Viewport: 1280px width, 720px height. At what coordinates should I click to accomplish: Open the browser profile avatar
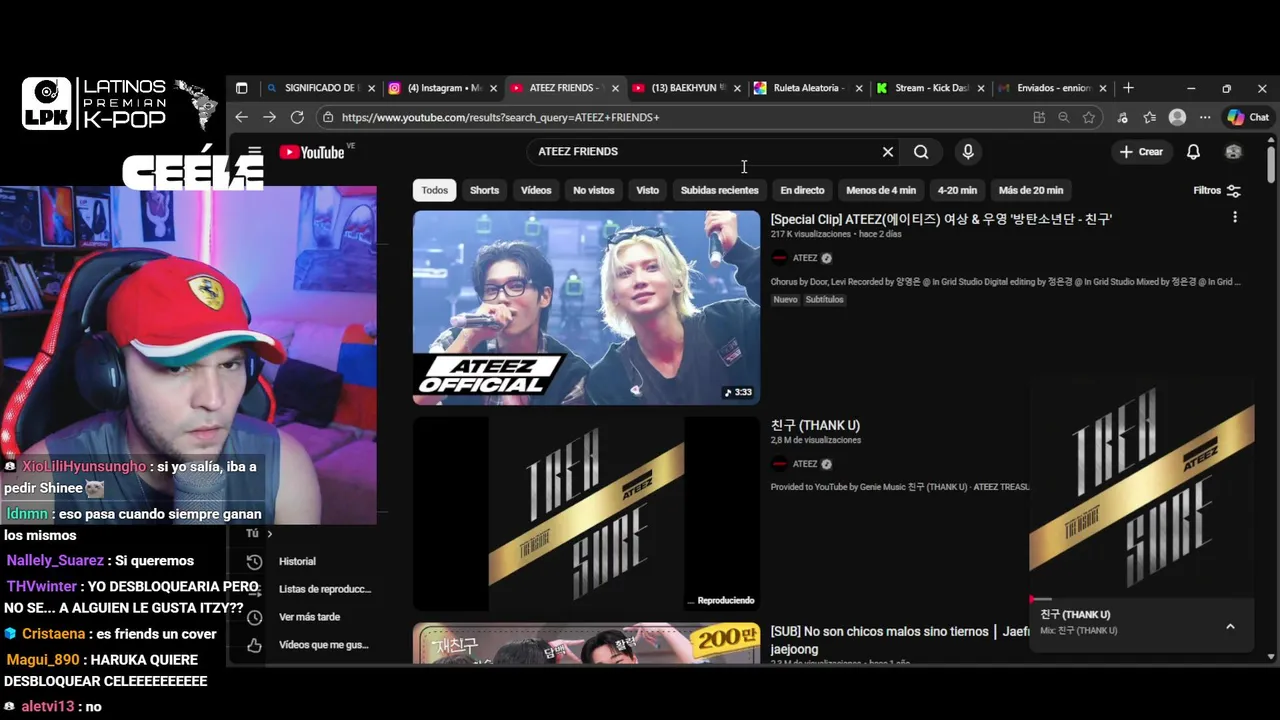pos(1178,117)
